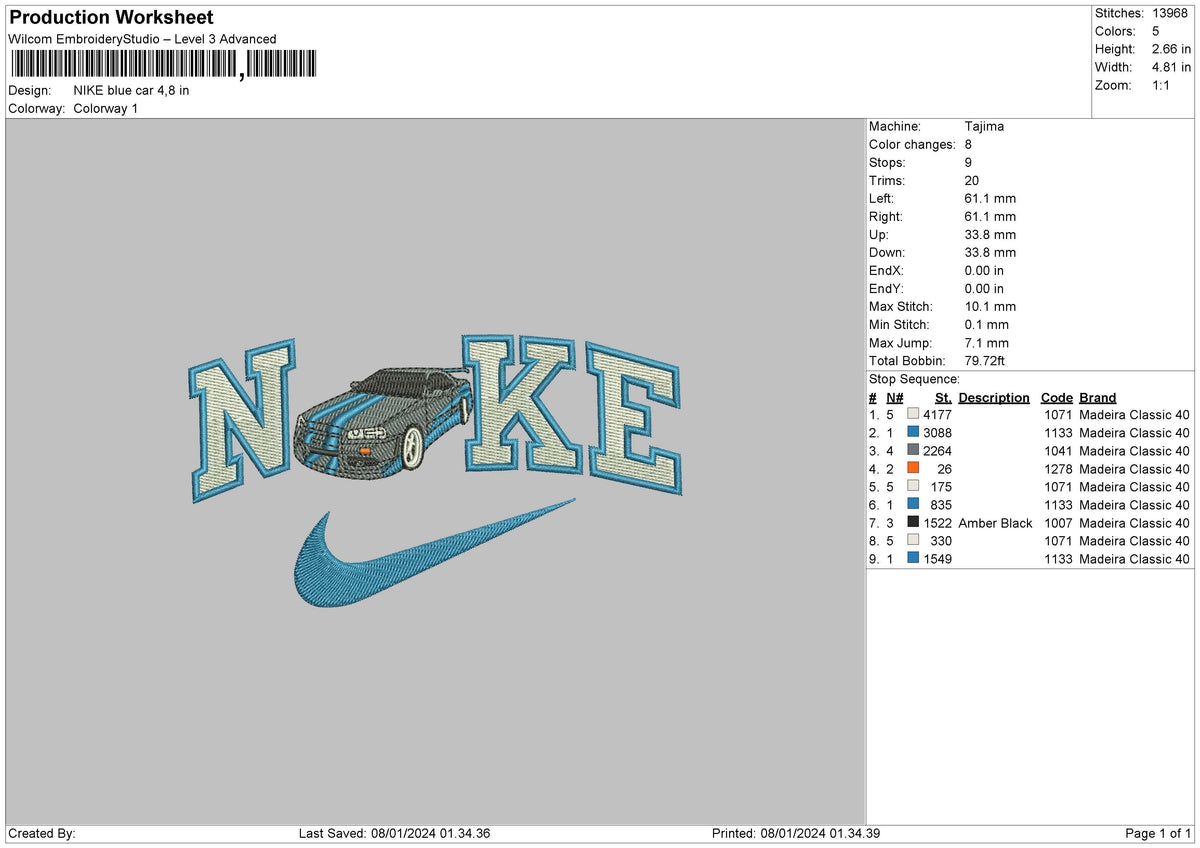Click 'Page 1 of 1' in footer
Screen dimensions: 1200x848
tap(1158, 833)
